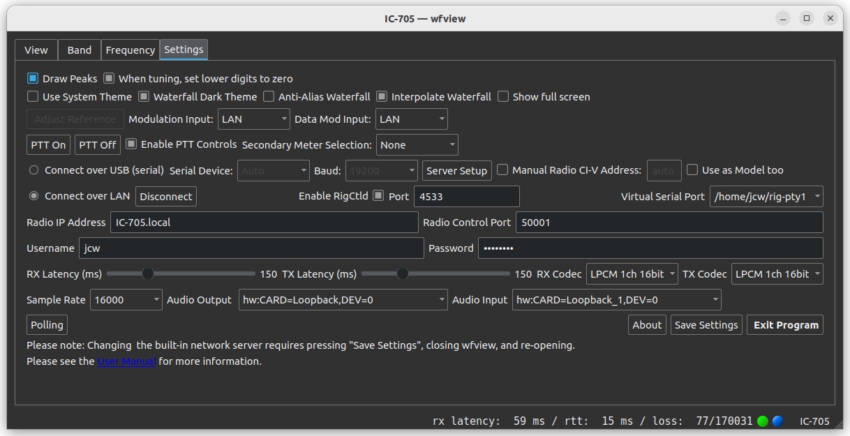Viewport: 850px width, 436px height.
Task: Open the RX Codec dropdown
Action: (x=632, y=274)
